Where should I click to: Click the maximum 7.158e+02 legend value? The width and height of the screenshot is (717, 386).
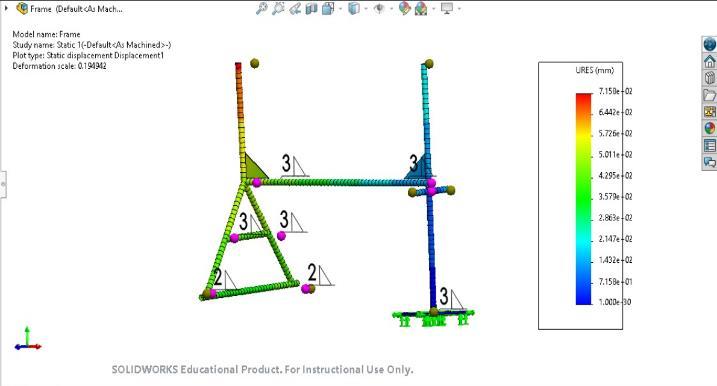(615, 91)
